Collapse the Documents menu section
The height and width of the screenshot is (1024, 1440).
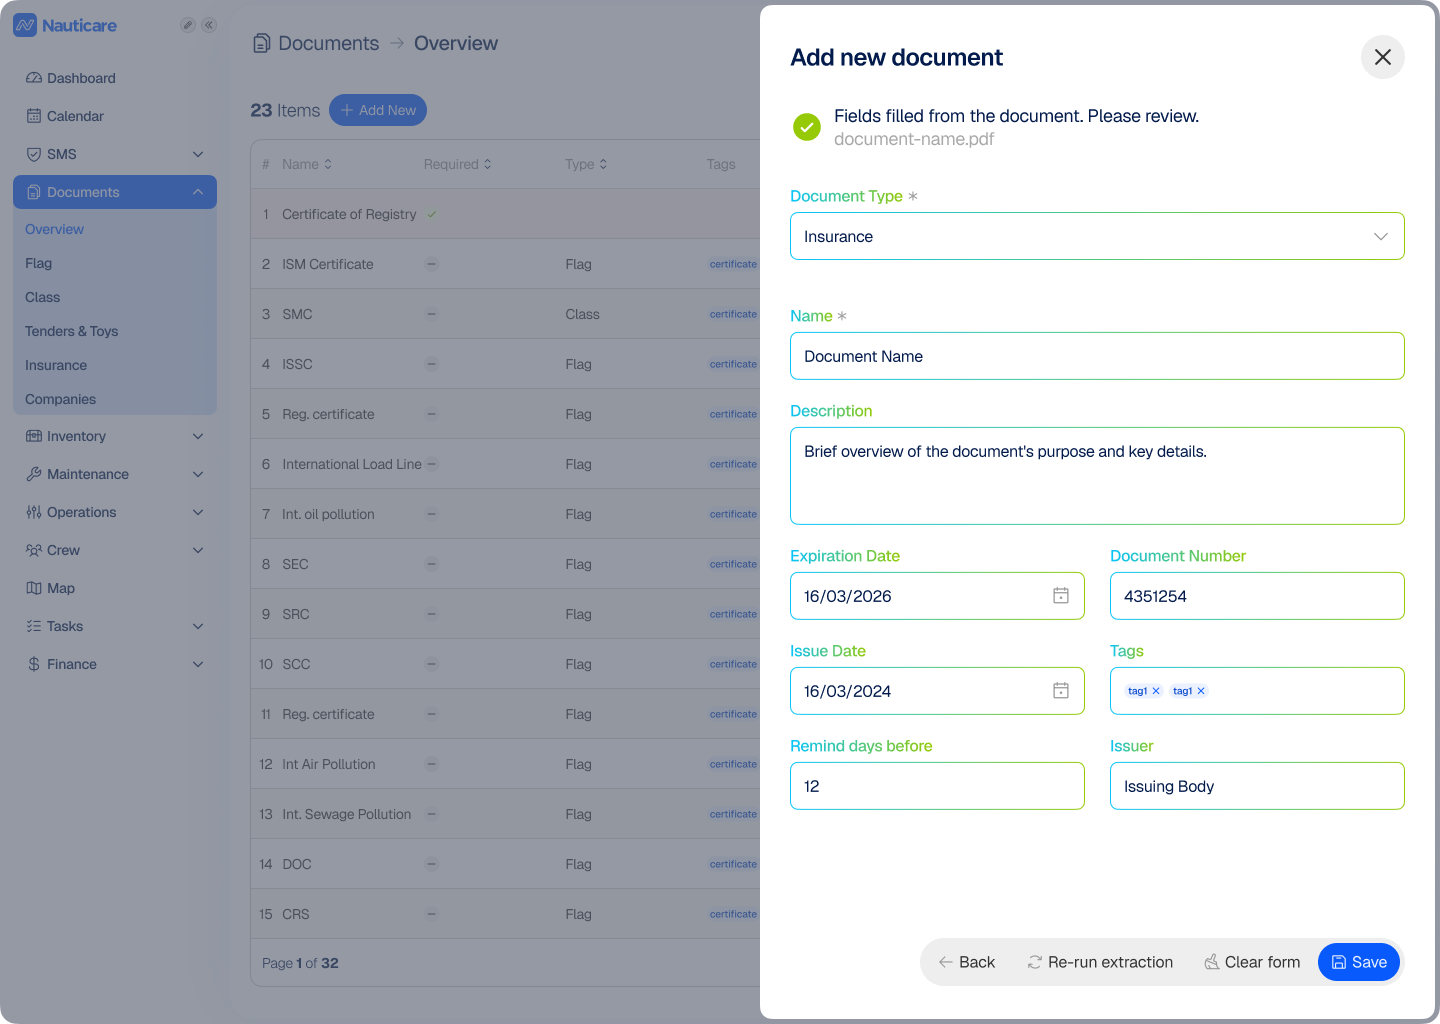(x=198, y=192)
